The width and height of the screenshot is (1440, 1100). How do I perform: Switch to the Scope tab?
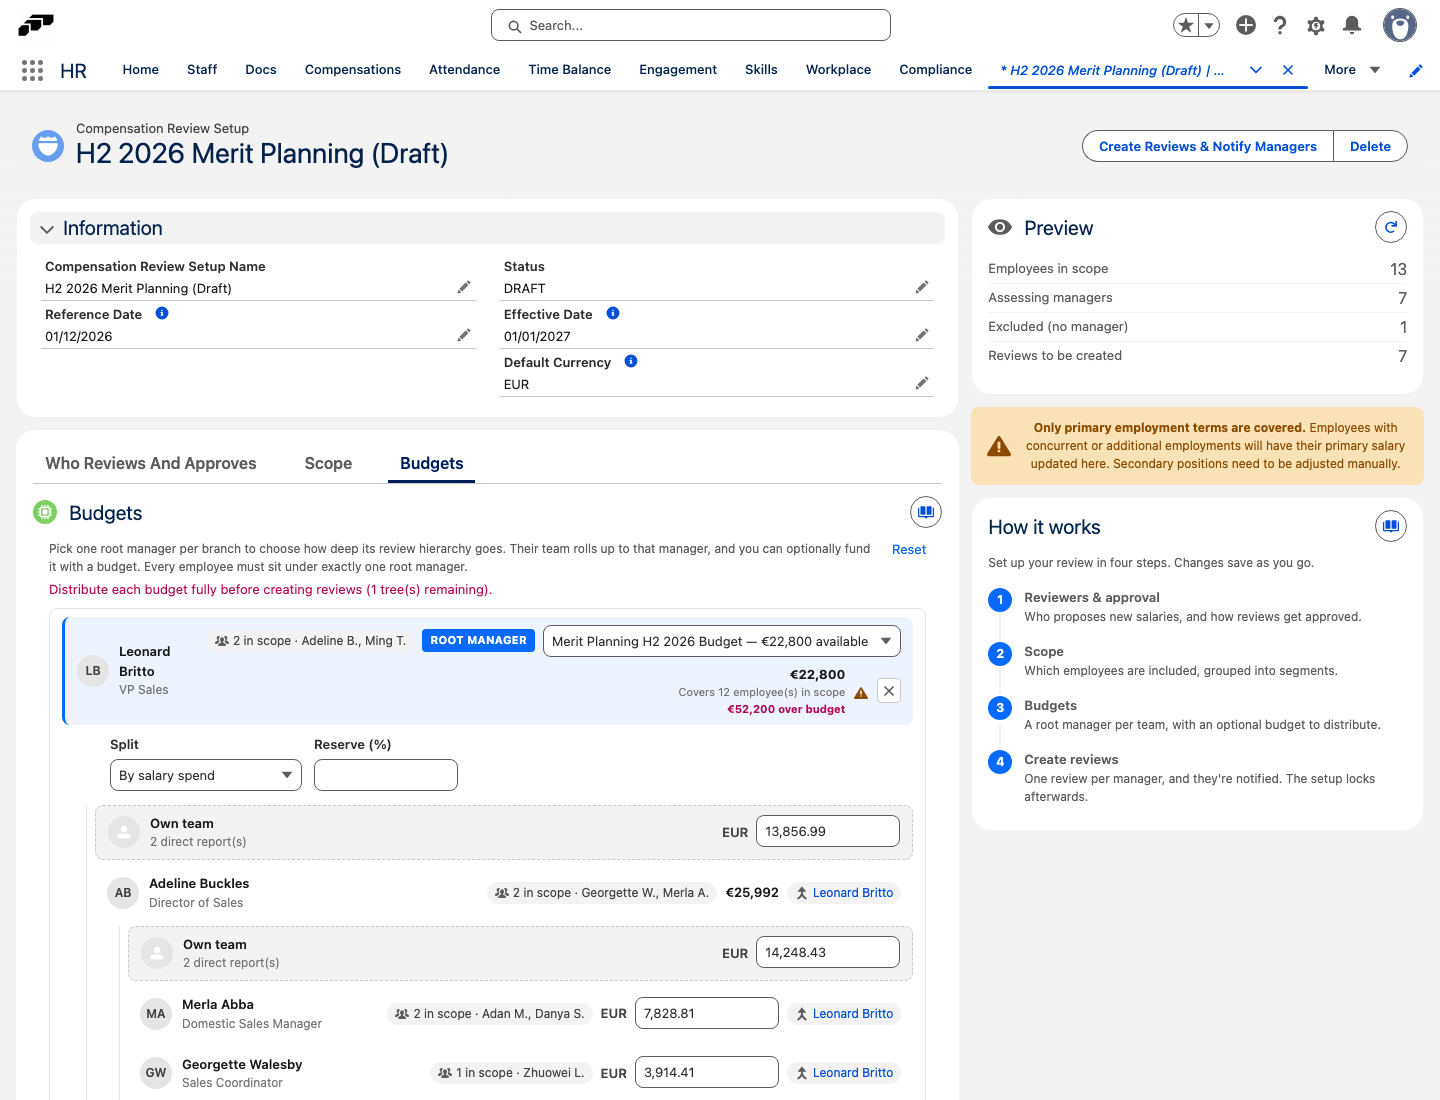coord(328,463)
